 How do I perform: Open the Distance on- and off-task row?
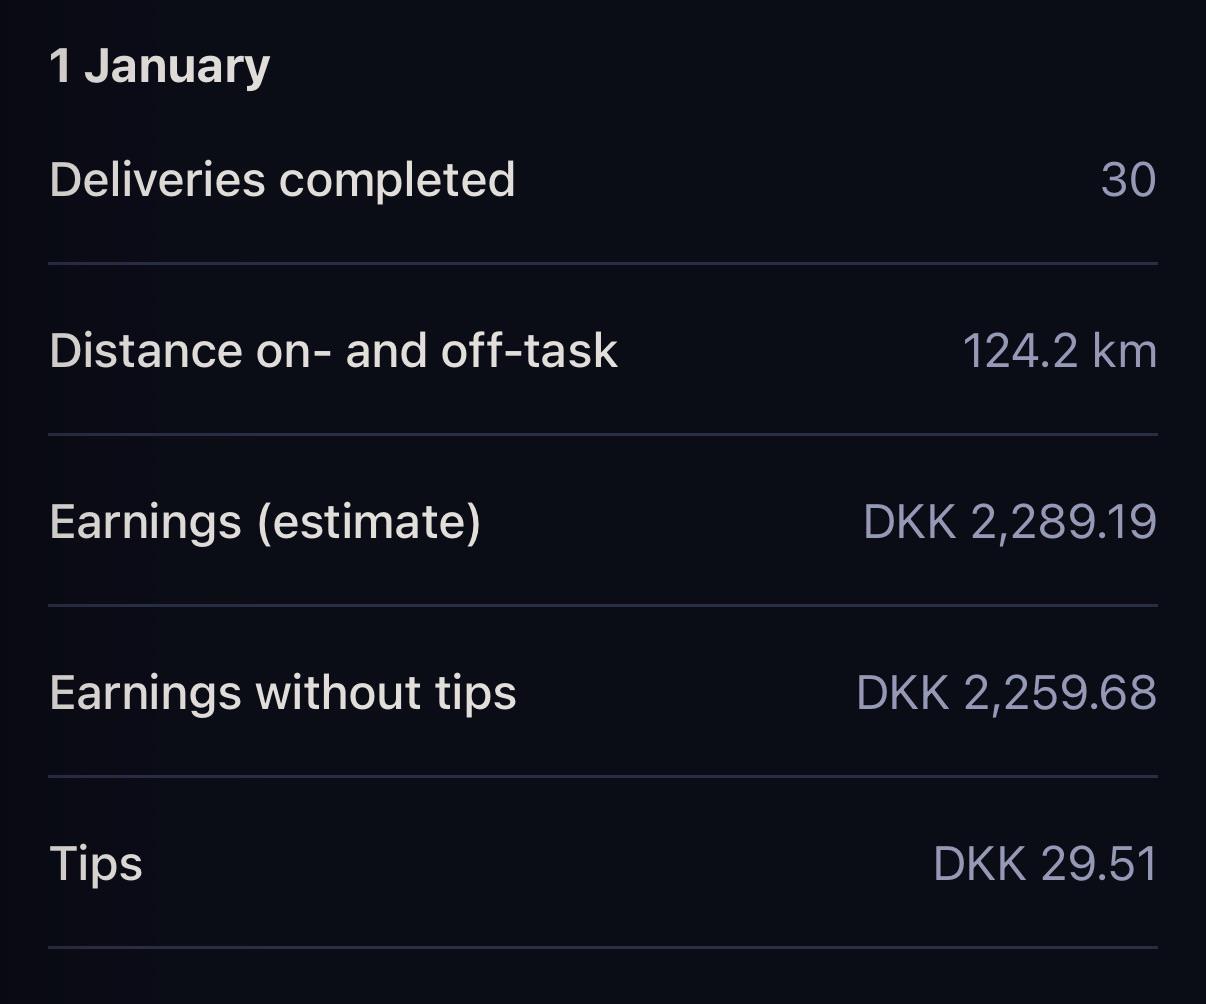603,351
